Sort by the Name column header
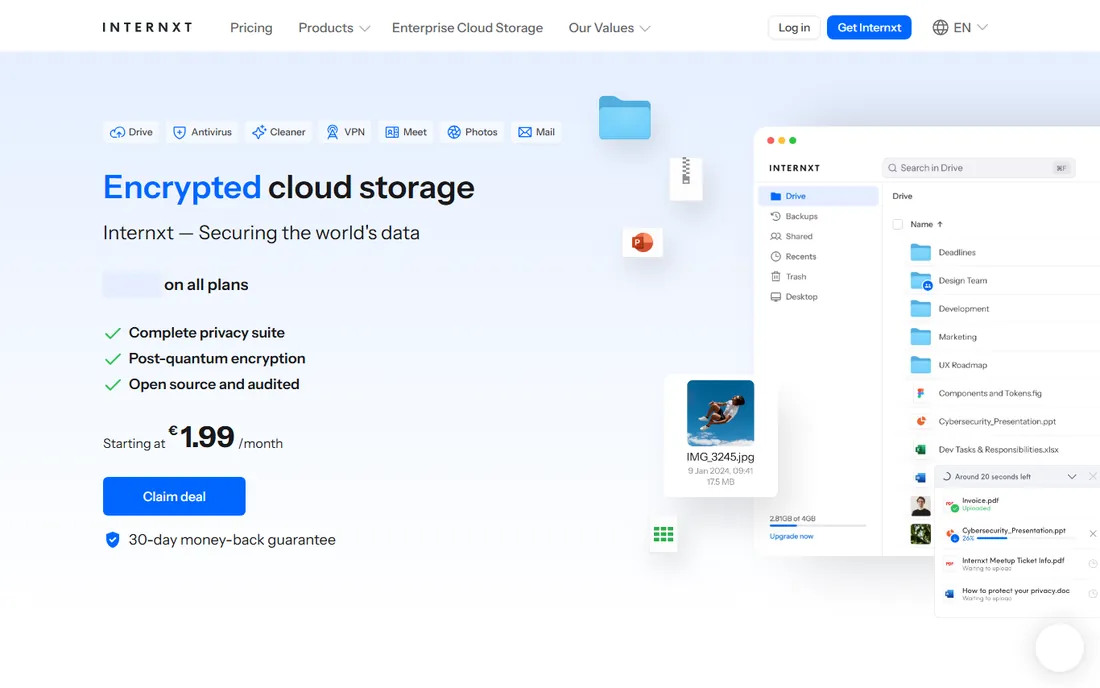Screen dimensions: 1100x688 coord(926,224)
